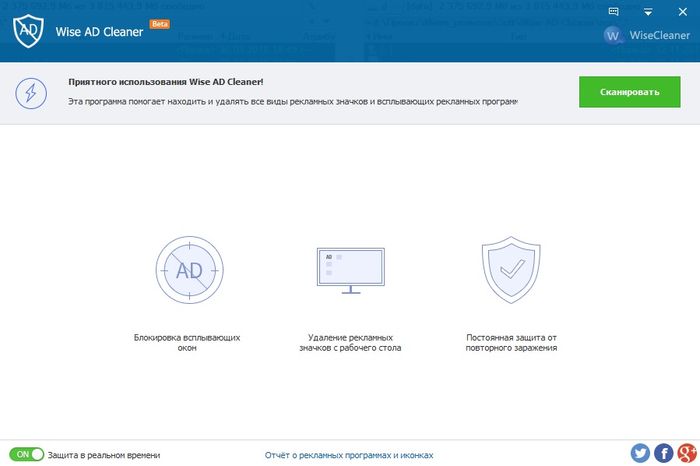The image size is (700, 466).
Task: Click the Эта программа помогает находить description text
Action: coord(293,101)
